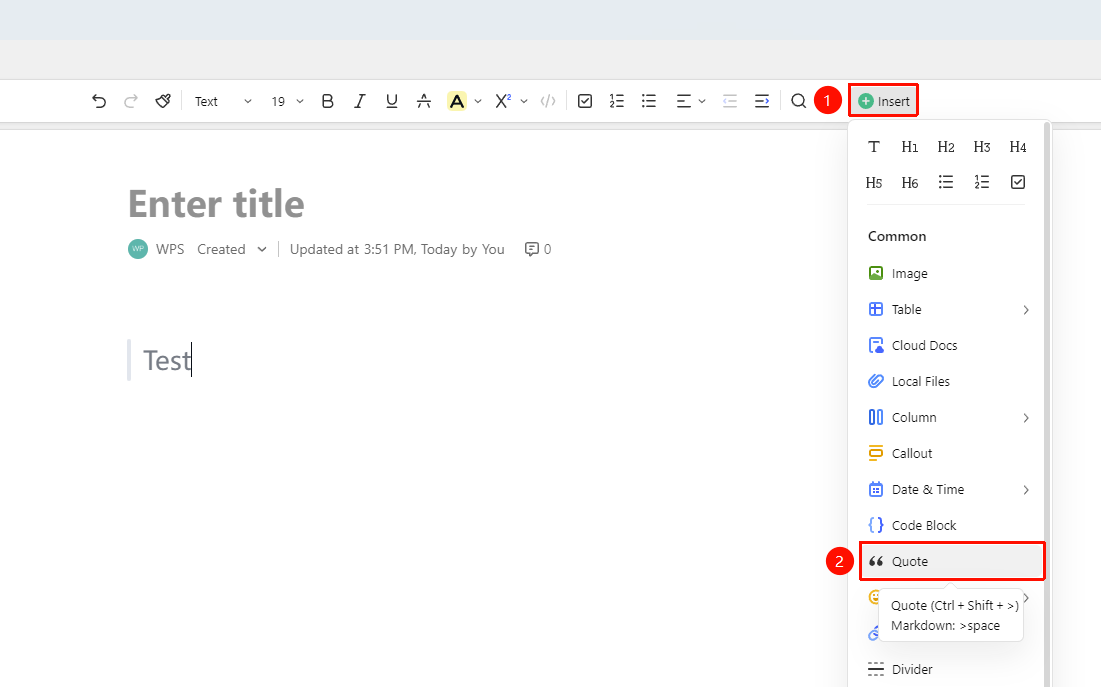
Task: Apply strikethrough to text
Action: click(424, 101)
